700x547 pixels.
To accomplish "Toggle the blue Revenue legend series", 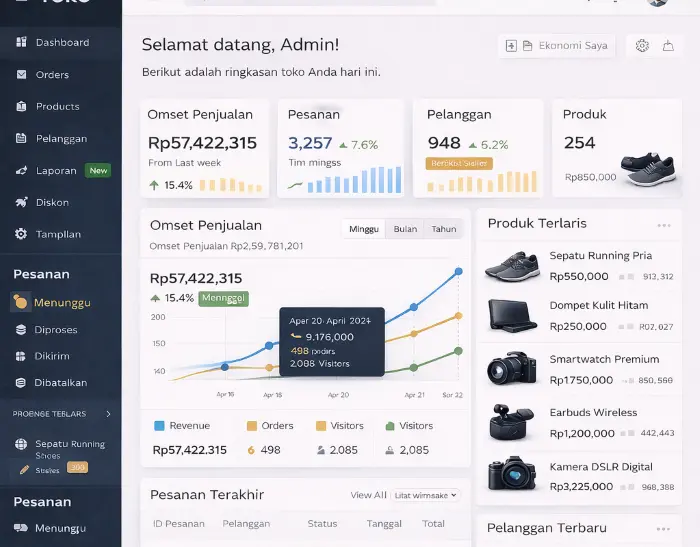I will pos(159,426).
